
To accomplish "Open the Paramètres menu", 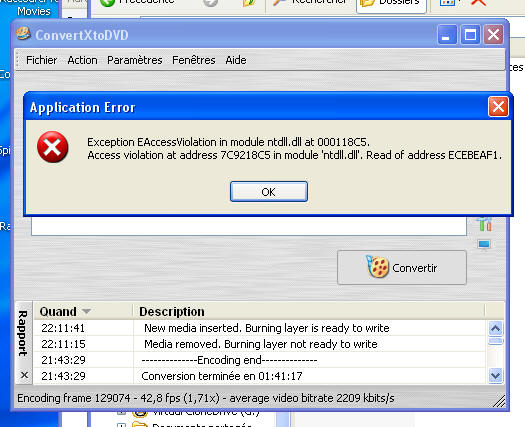I will point(135,60).
